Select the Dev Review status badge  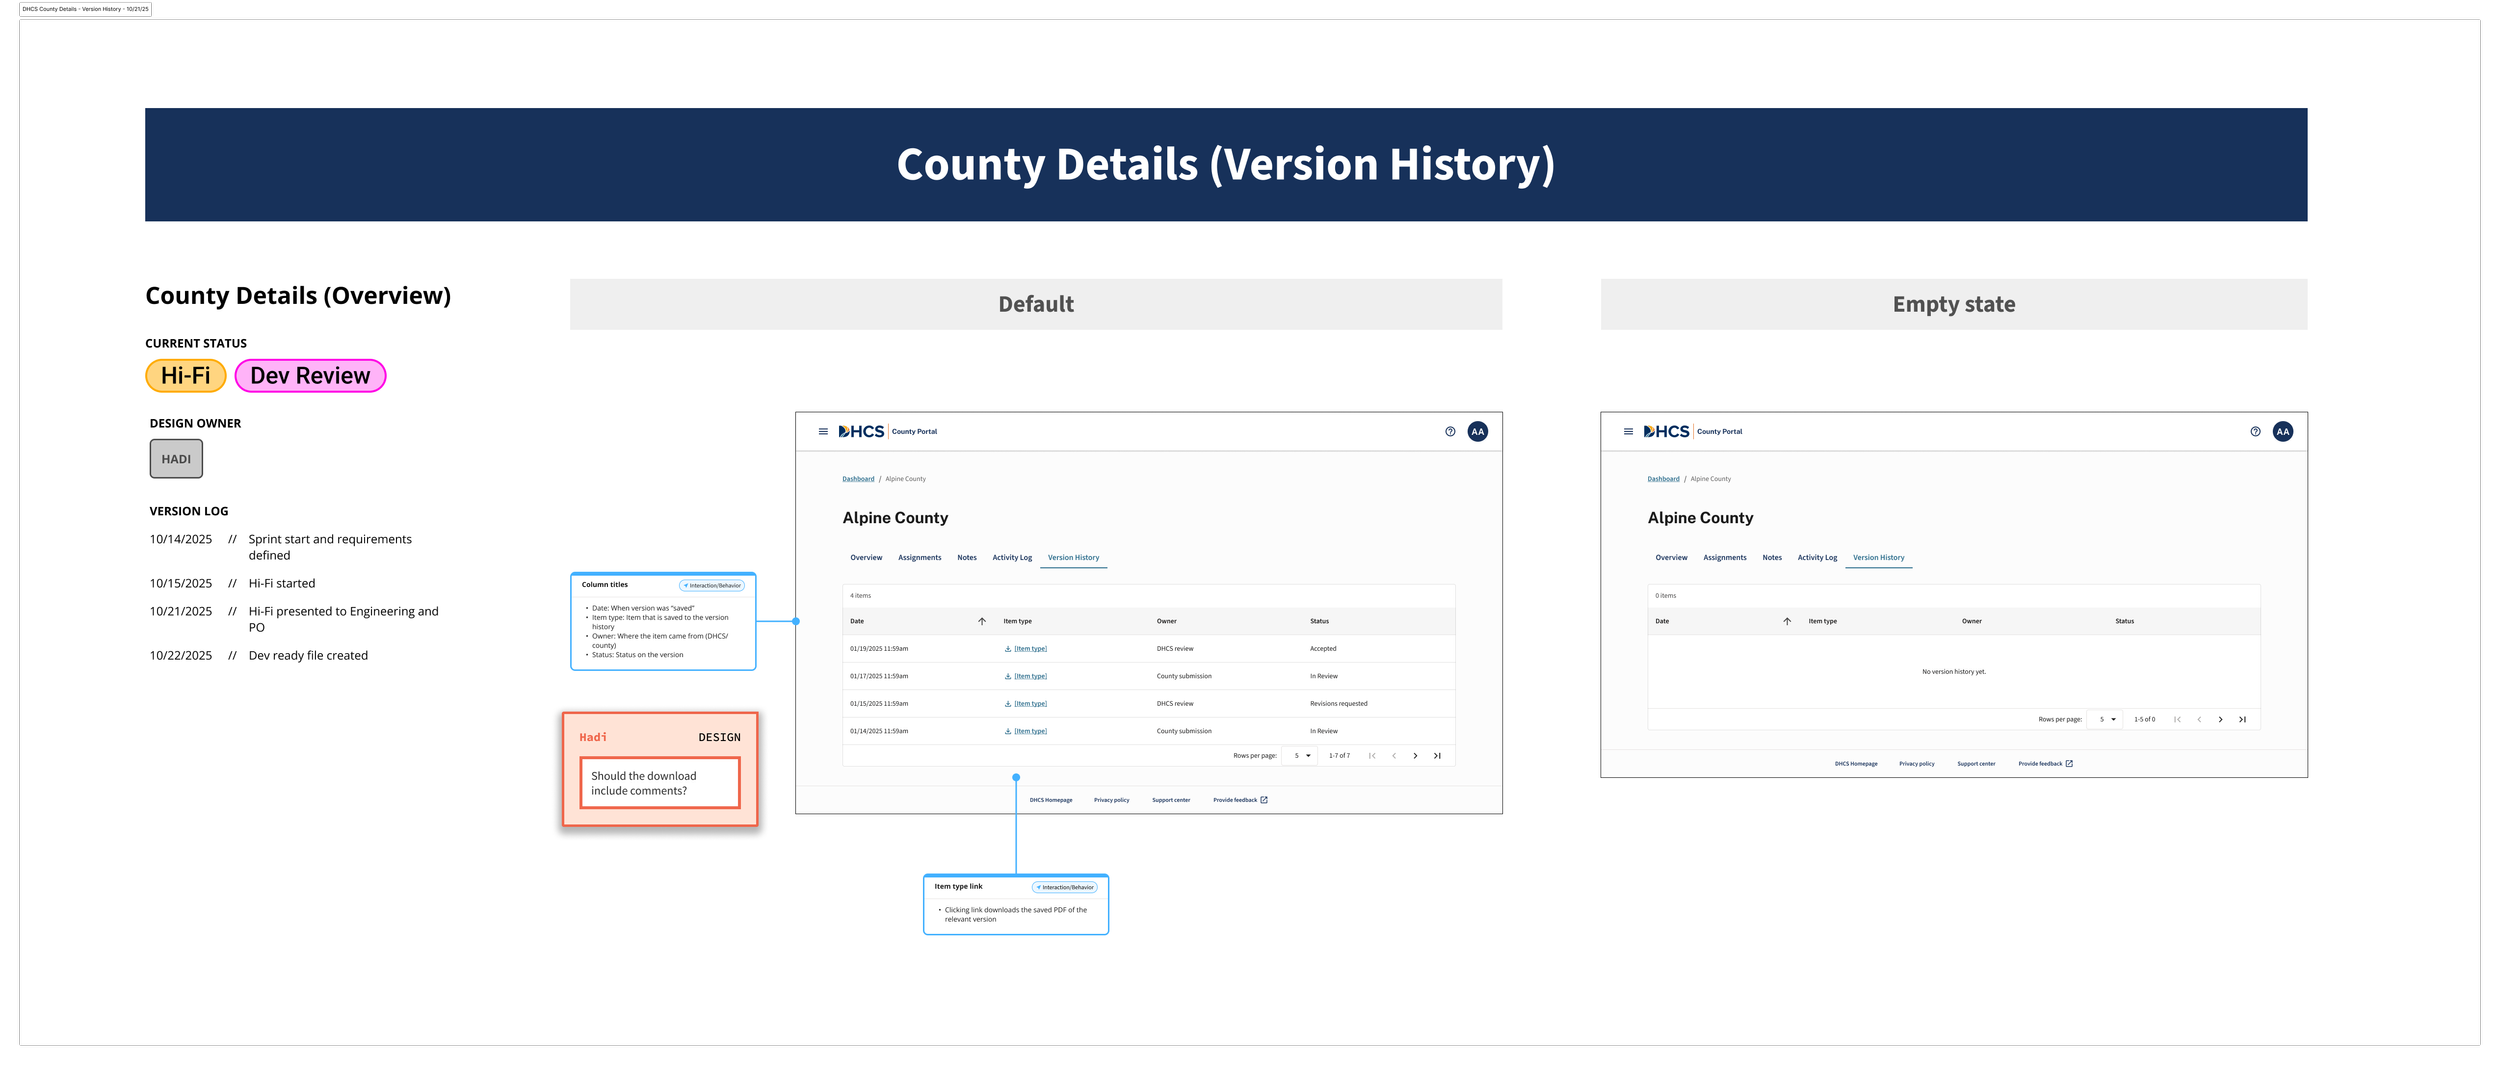click(310, 376)
